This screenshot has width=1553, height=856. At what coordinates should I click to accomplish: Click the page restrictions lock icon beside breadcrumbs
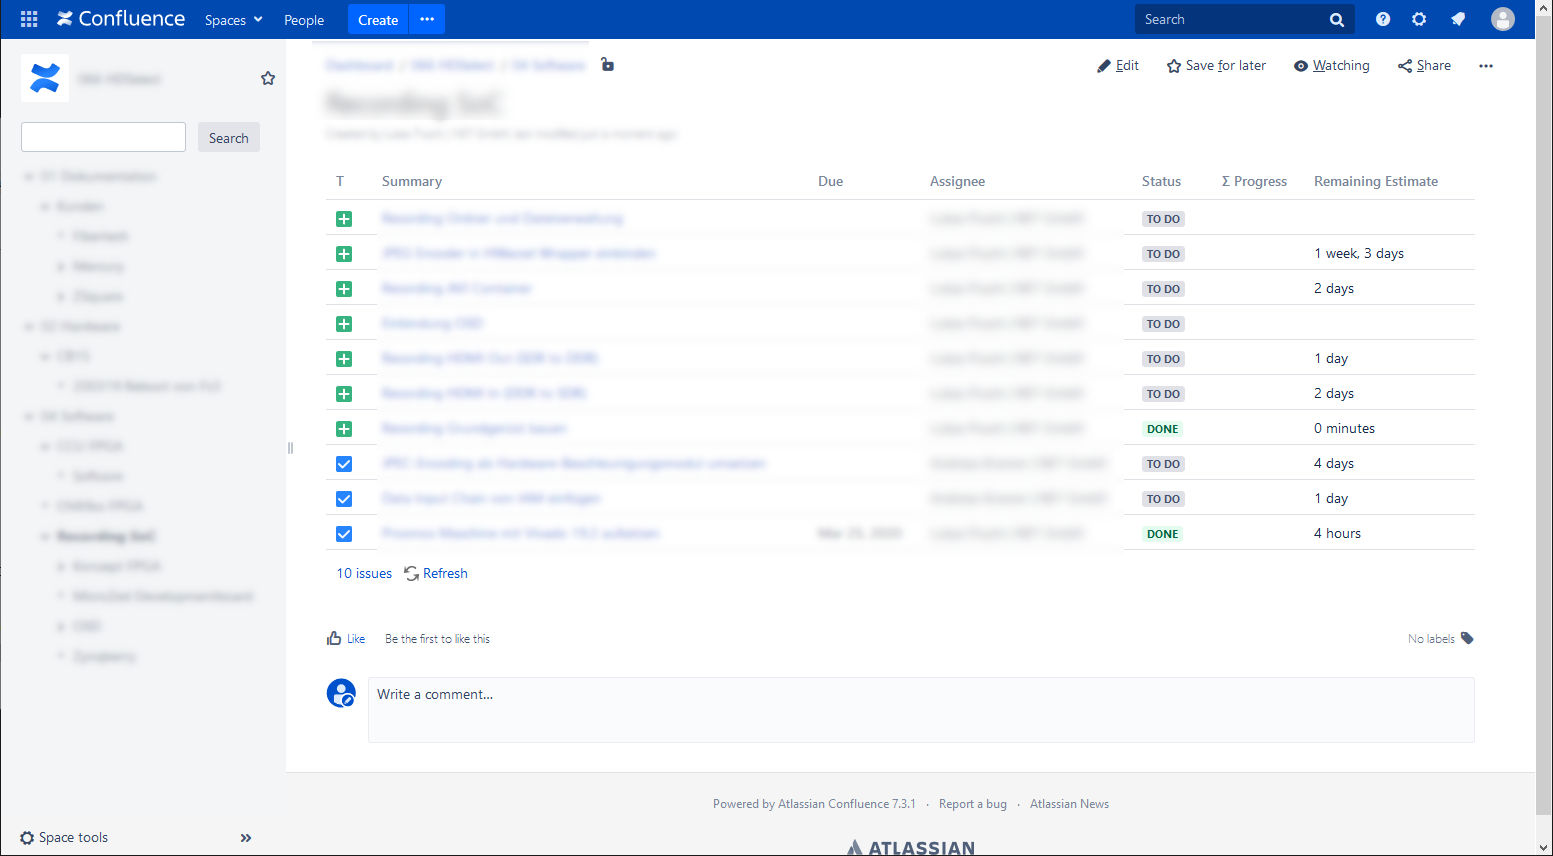pos(607,65)
